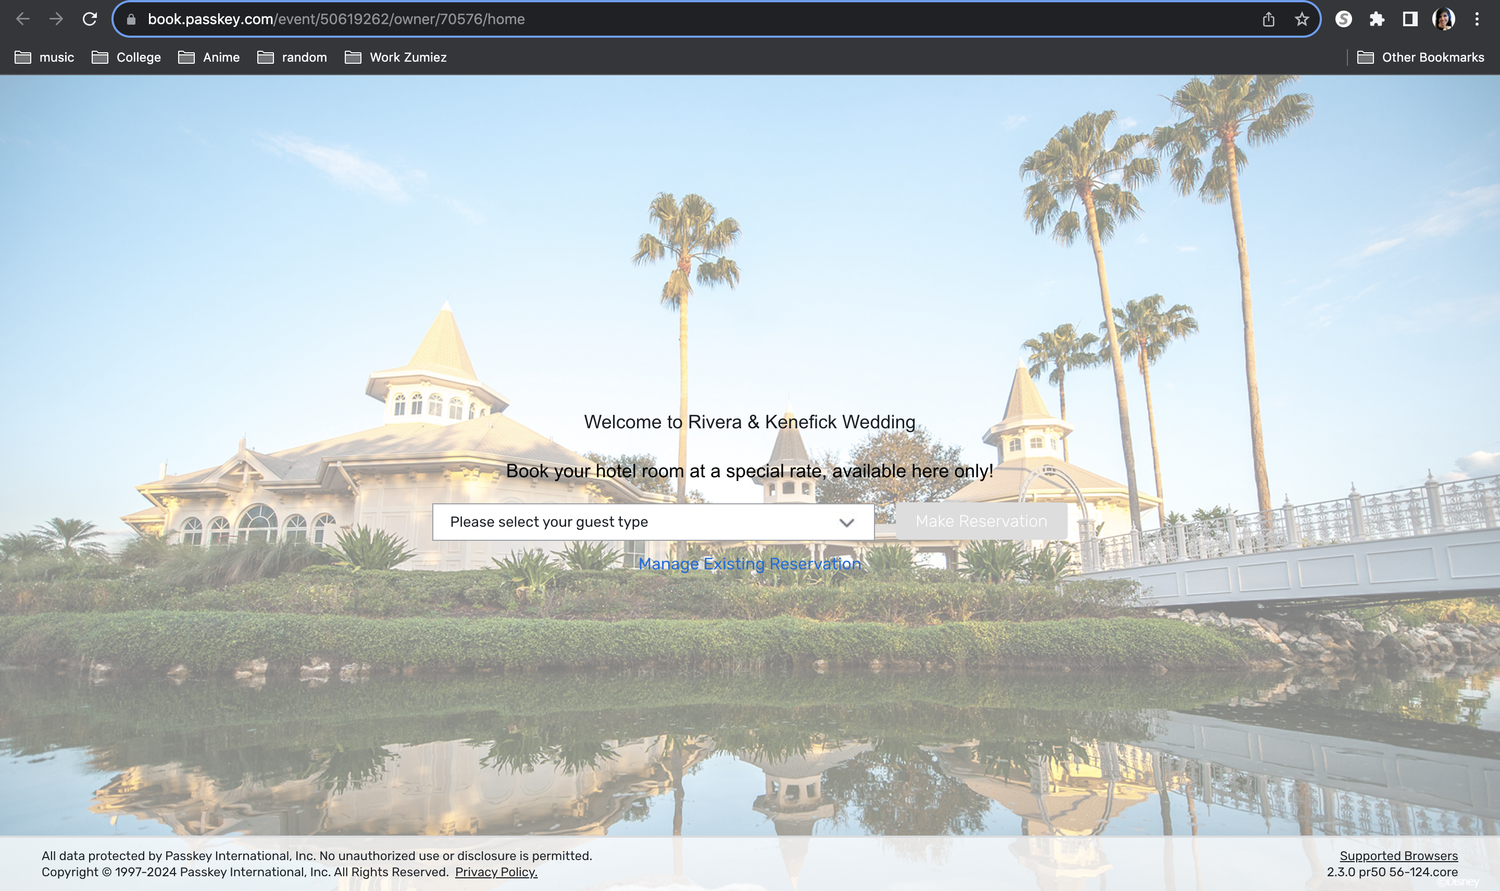This screenshot has width=1500, height=891.
Task: Click the Make Reservation button
Action: (981, 522)
